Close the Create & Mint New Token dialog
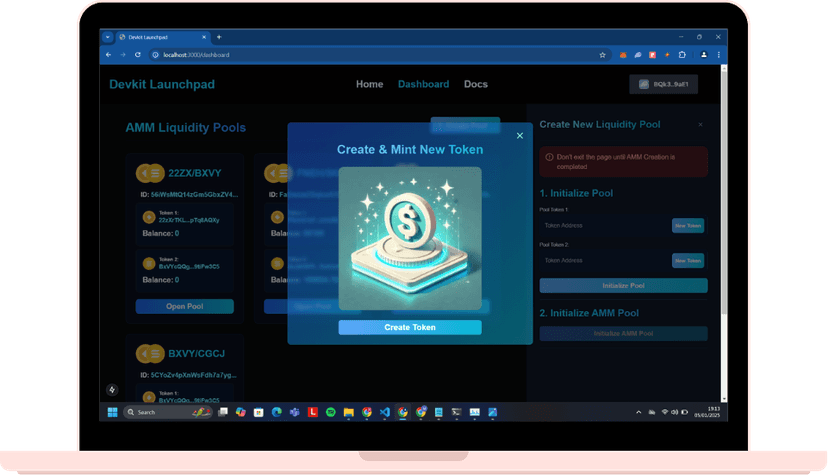Image resolution: width=828 pixels, height=475 pixels. pos(519,136)
